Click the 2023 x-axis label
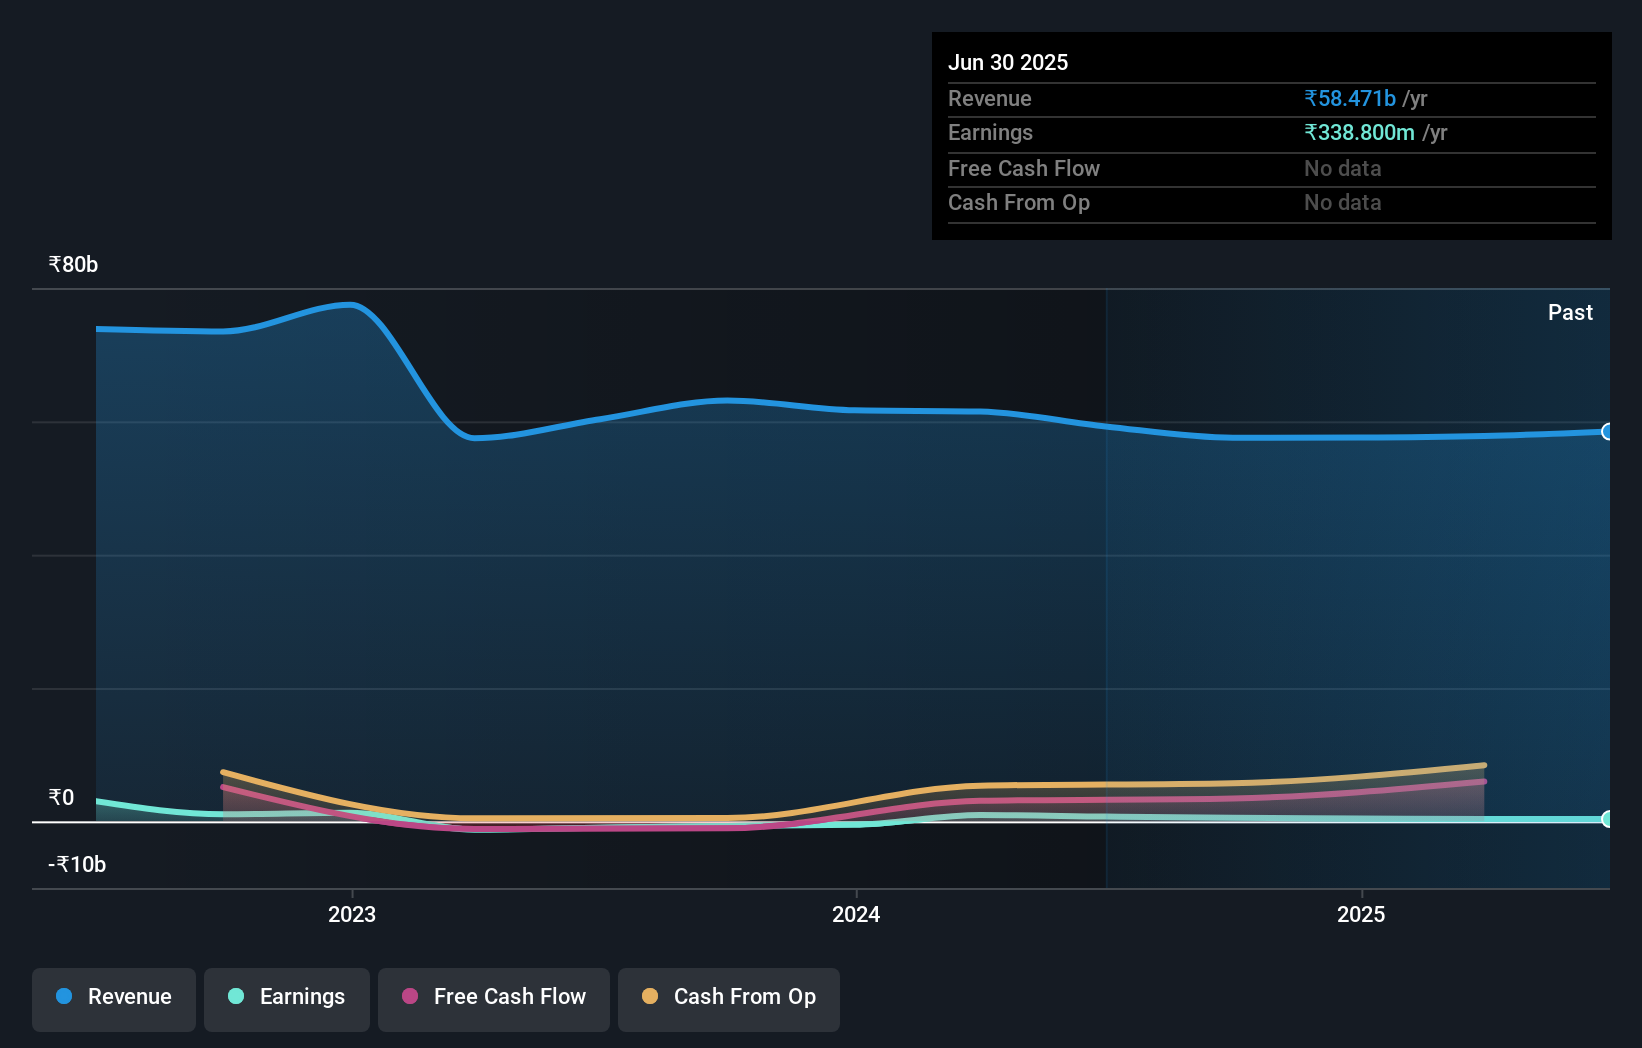This screenshot has height=1048, width=1642. (352, 914)
